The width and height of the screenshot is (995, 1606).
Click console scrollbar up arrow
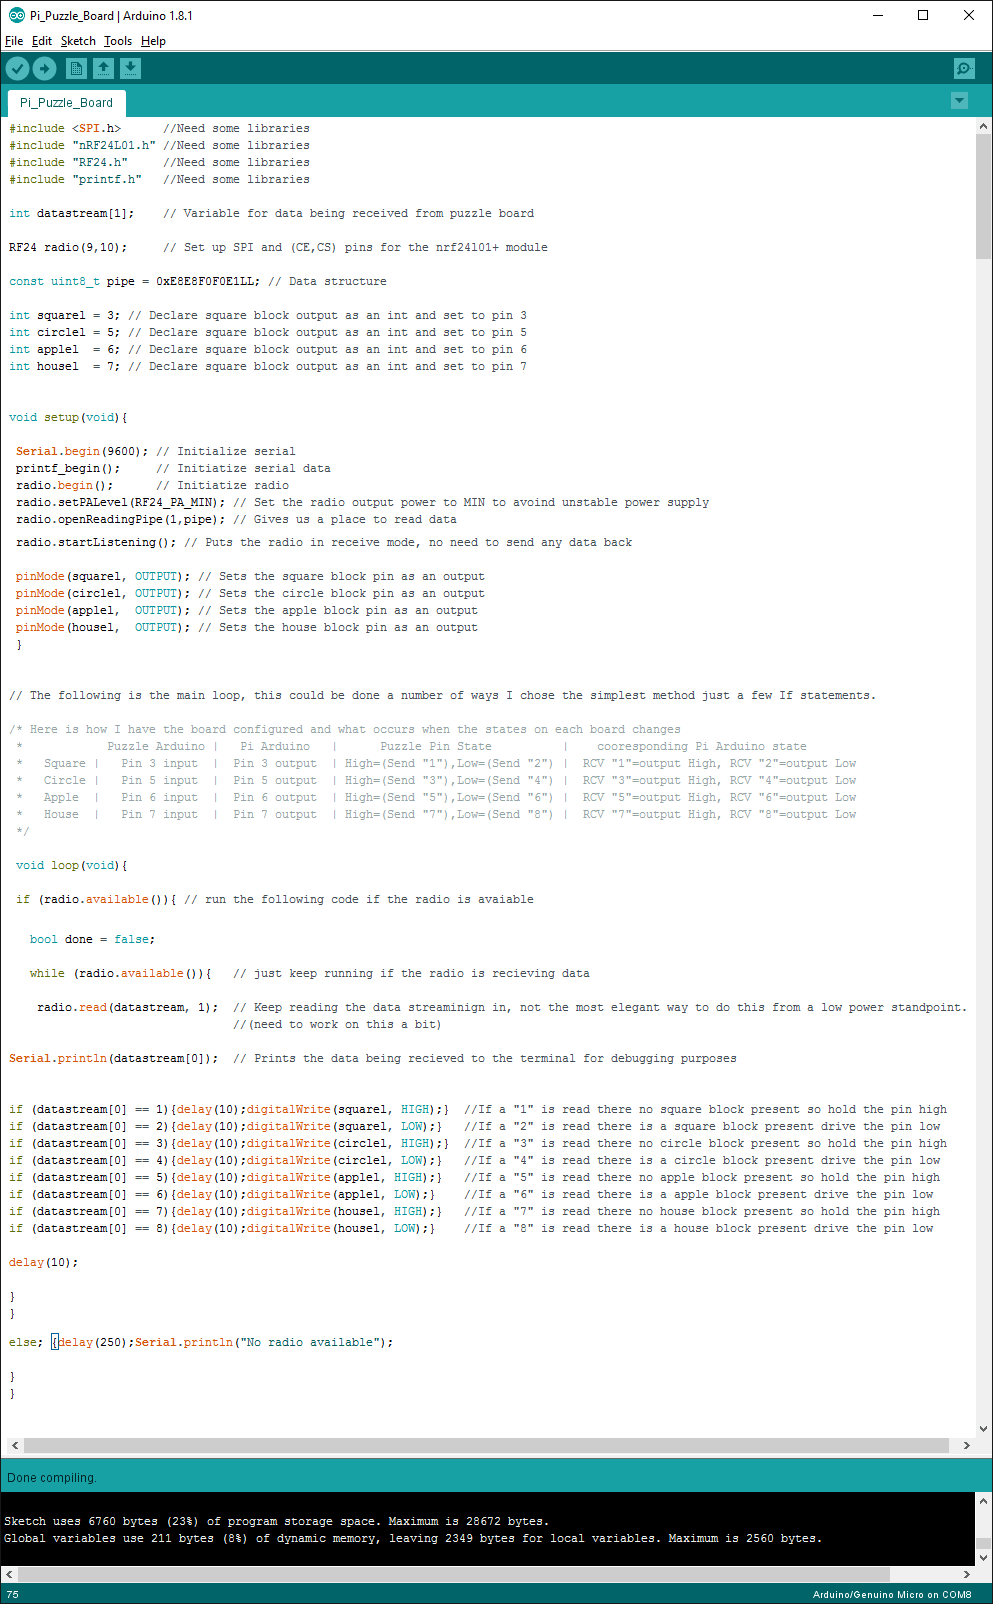pyautogui.click(x=983, y=1501)
